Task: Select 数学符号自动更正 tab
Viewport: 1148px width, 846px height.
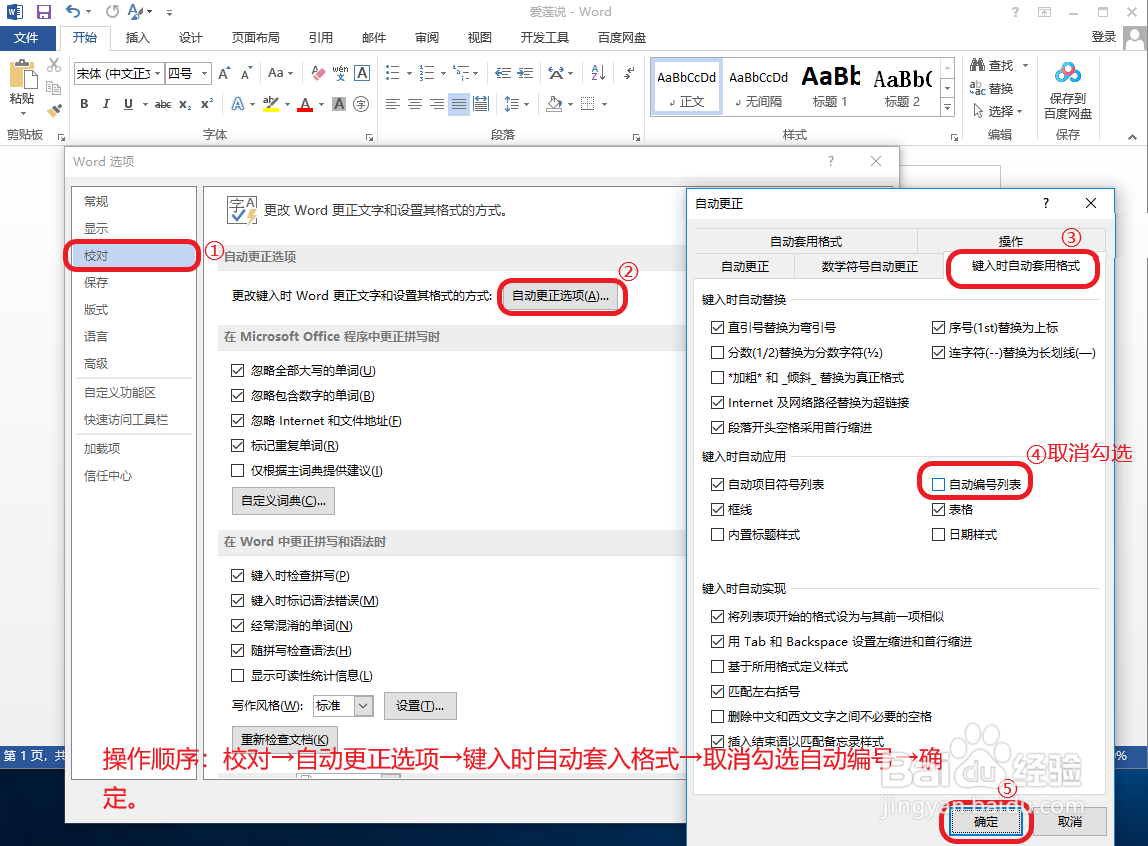Action: pyautogui.click(x=869, y=266)
